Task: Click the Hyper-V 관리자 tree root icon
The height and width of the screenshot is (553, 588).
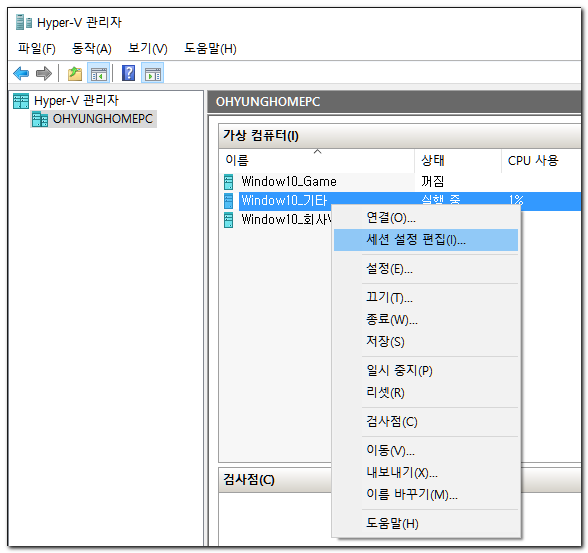Action: pos(21,101)
